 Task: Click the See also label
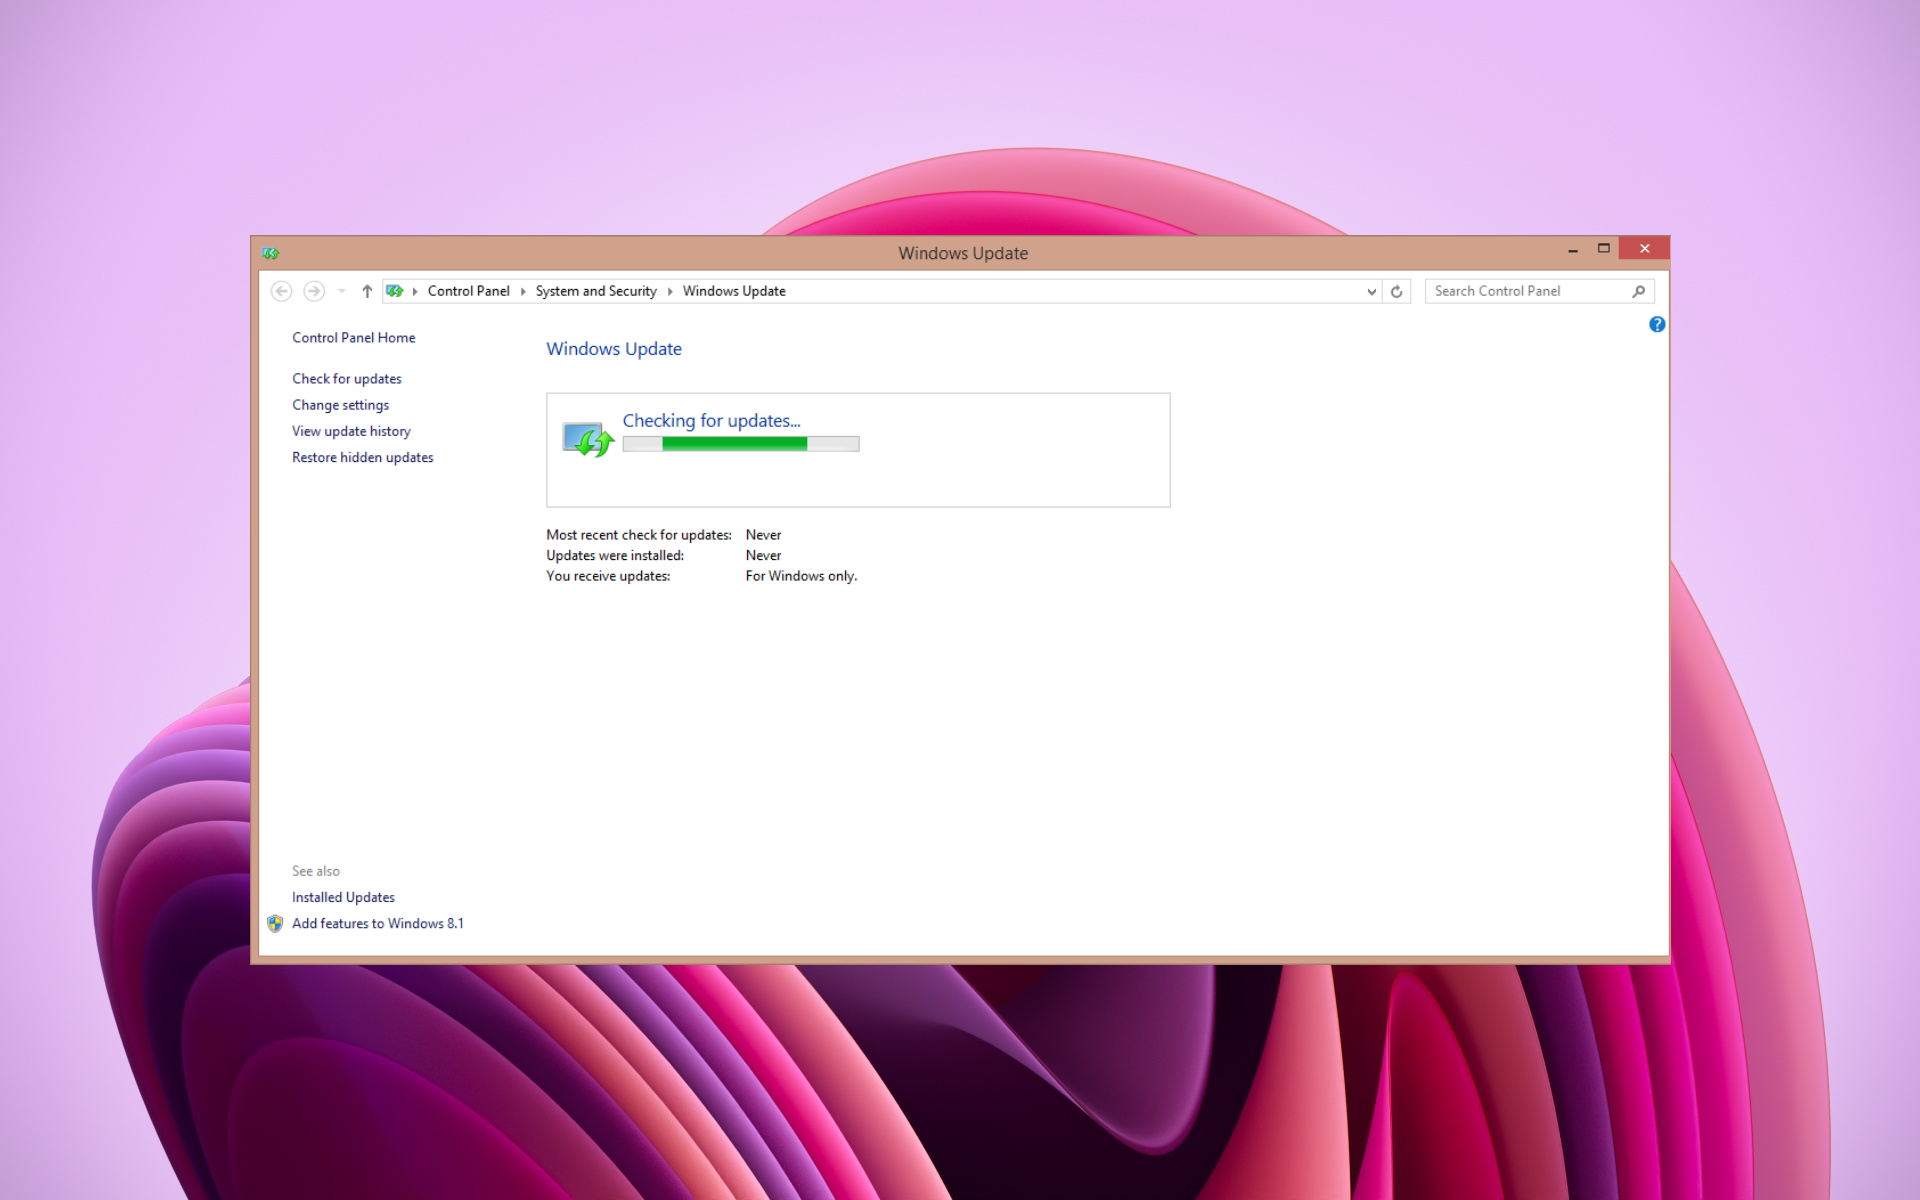[315, 871]
